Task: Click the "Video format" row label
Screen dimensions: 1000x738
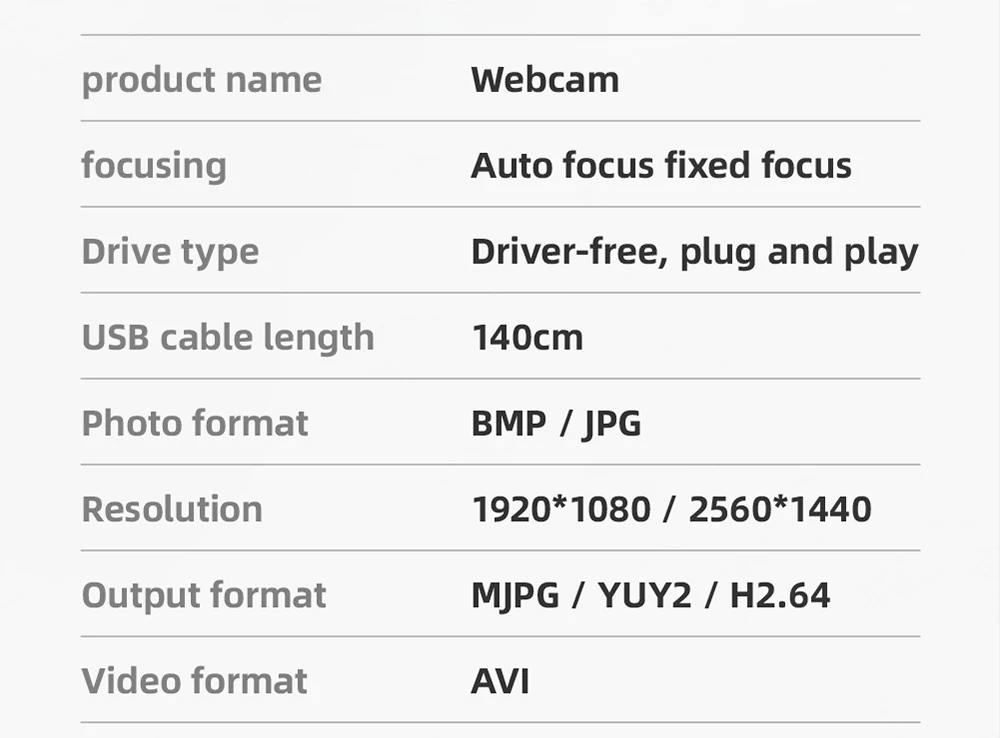Action: (x=195, y=682)
